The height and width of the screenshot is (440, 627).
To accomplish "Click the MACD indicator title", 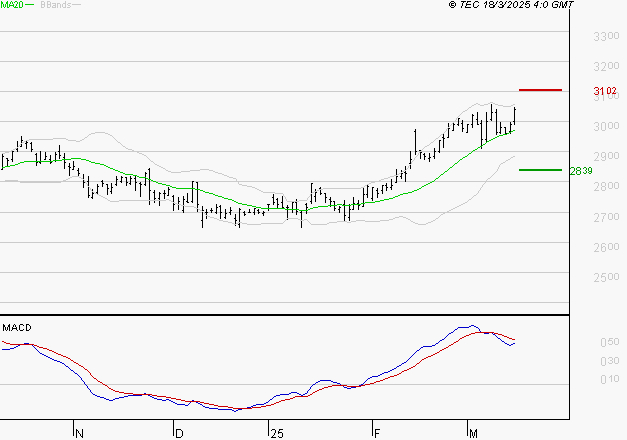I will click(17, 328).
